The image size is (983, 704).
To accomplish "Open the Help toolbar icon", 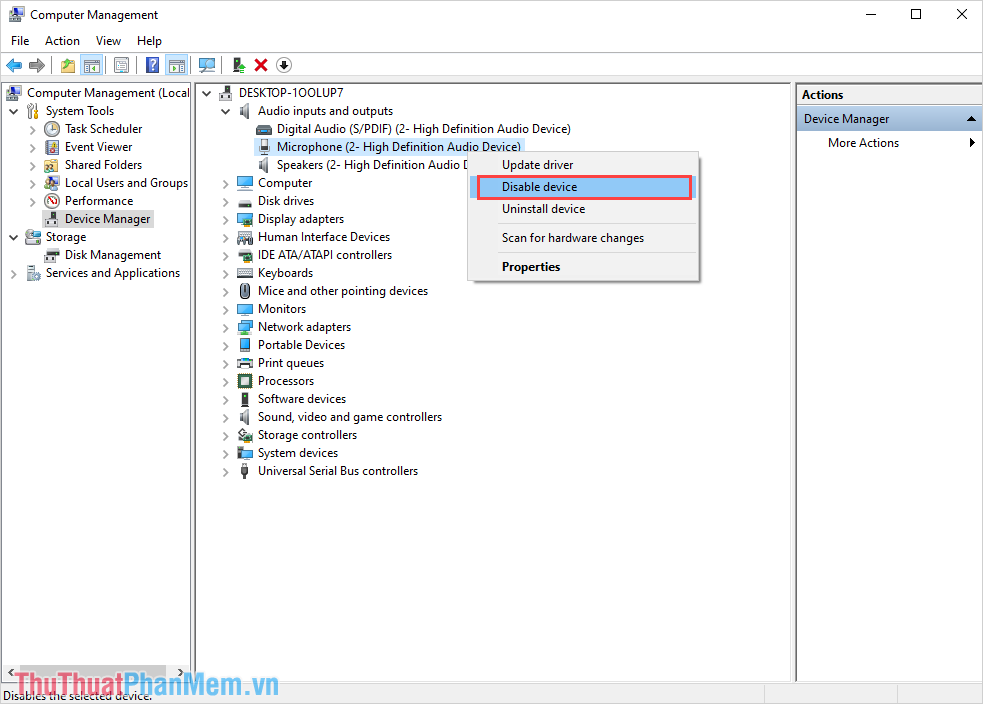I will [152, 65].
